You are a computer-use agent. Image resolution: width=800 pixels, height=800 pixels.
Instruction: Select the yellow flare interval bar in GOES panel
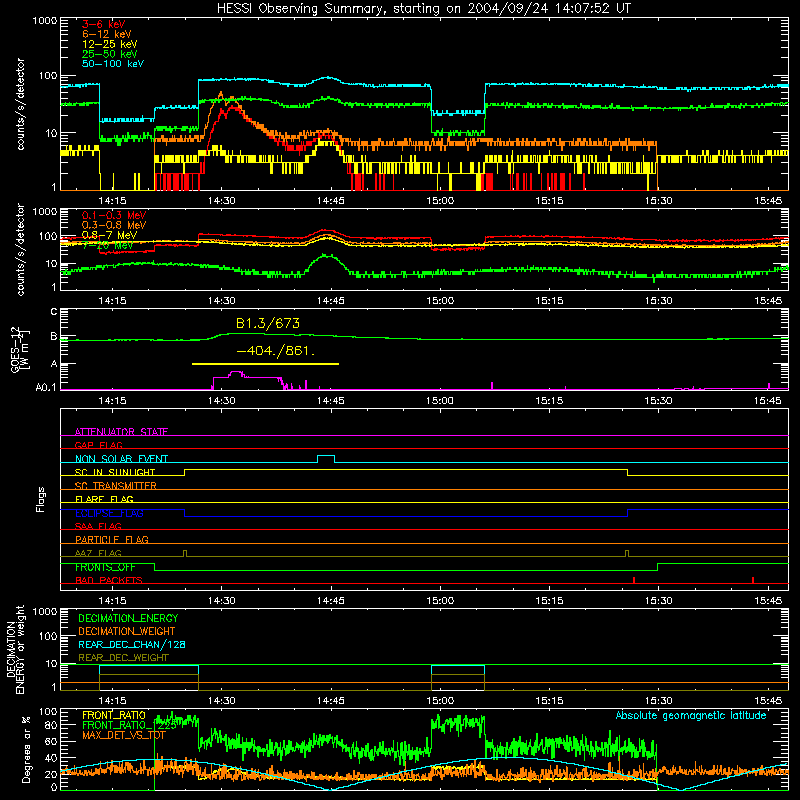pos(265,364)
